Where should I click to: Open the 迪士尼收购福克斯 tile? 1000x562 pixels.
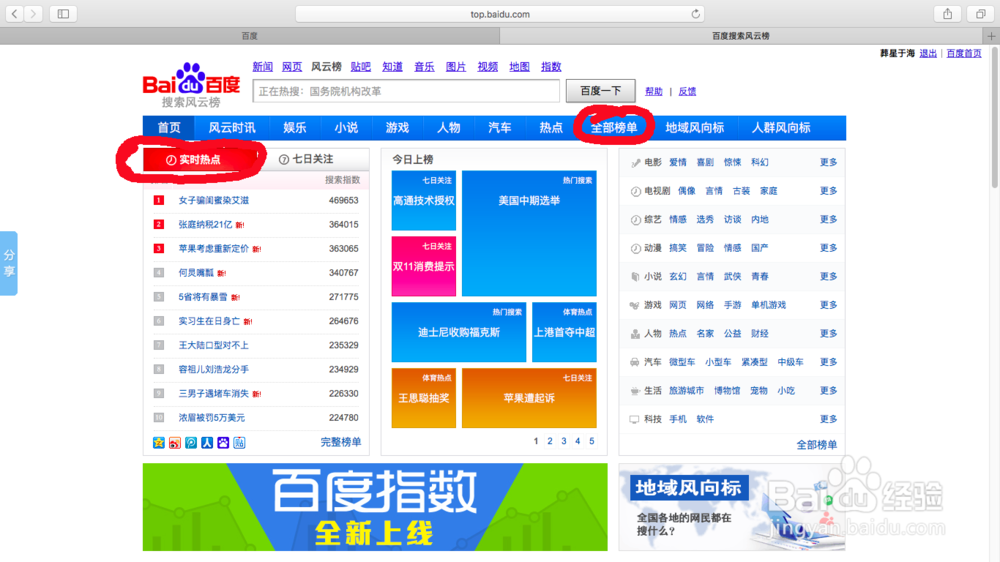click(459, 332)
